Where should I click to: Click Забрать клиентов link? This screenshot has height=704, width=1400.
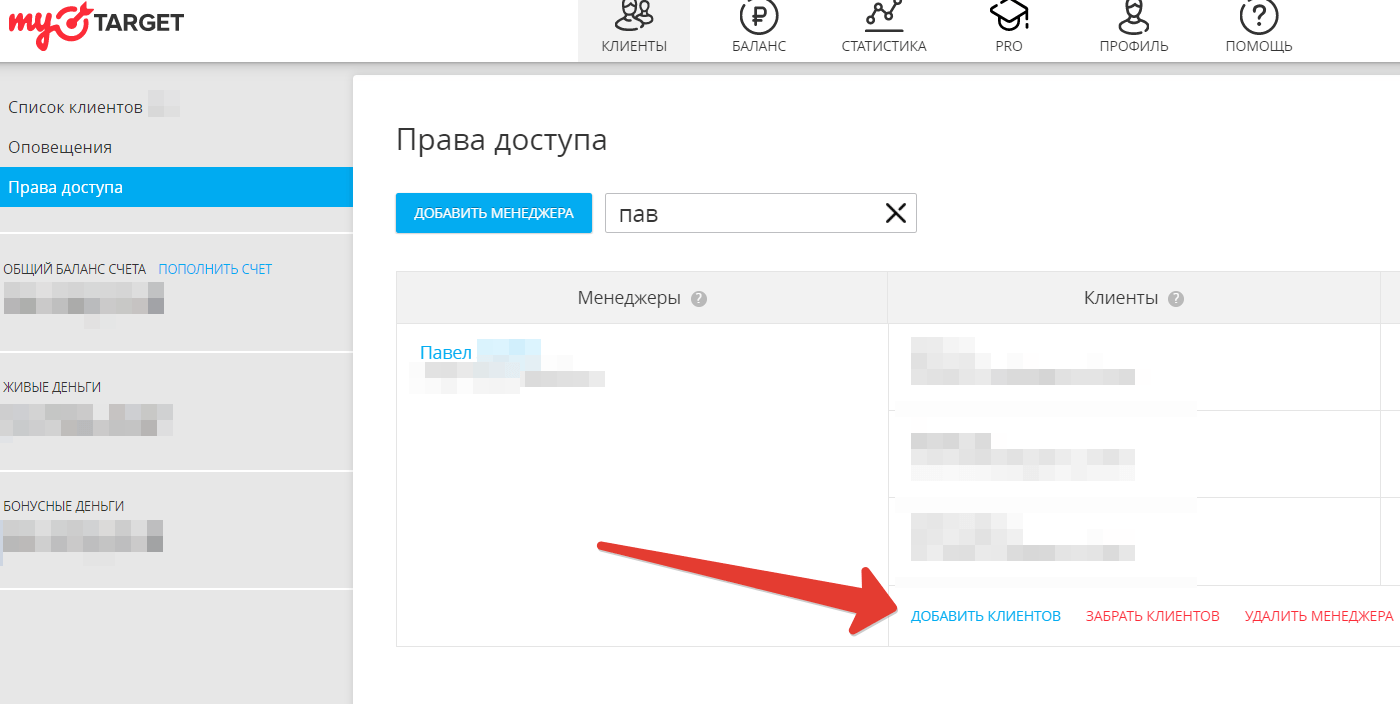(x=1153, y=616)
